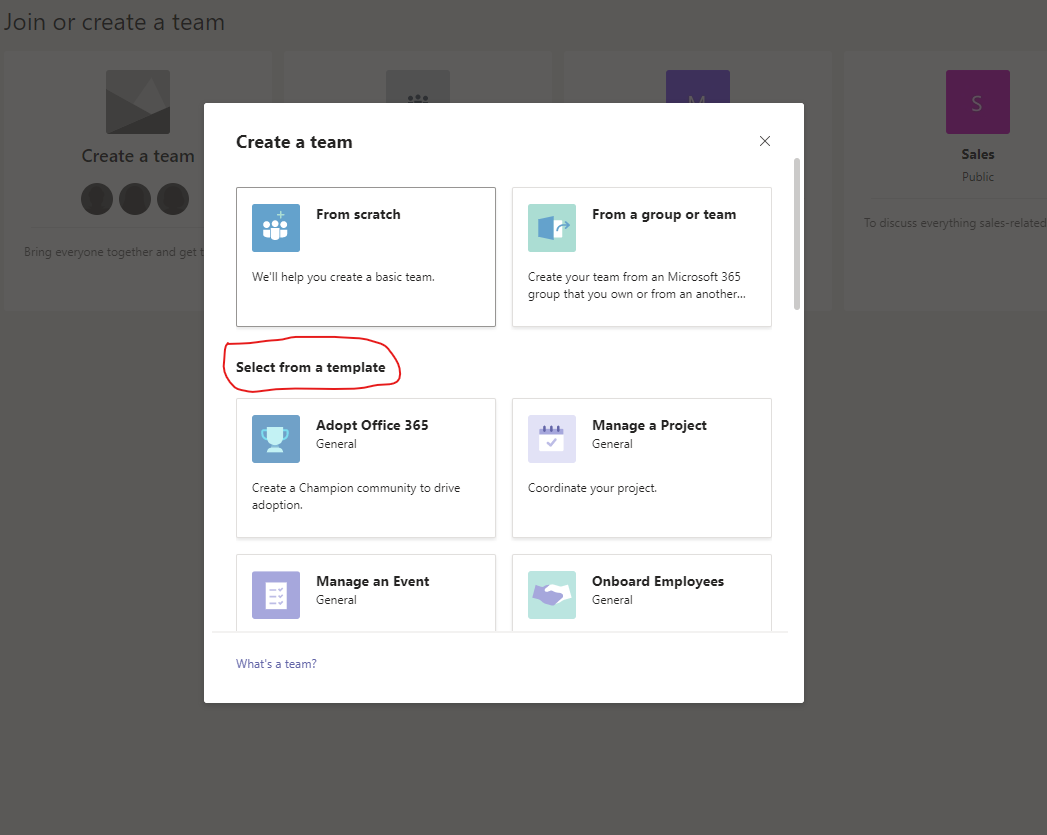The width and height of the screenshot is (1047, 835).
Task: Click the Adopt Office 365 trophy icon
Action: 276,439
